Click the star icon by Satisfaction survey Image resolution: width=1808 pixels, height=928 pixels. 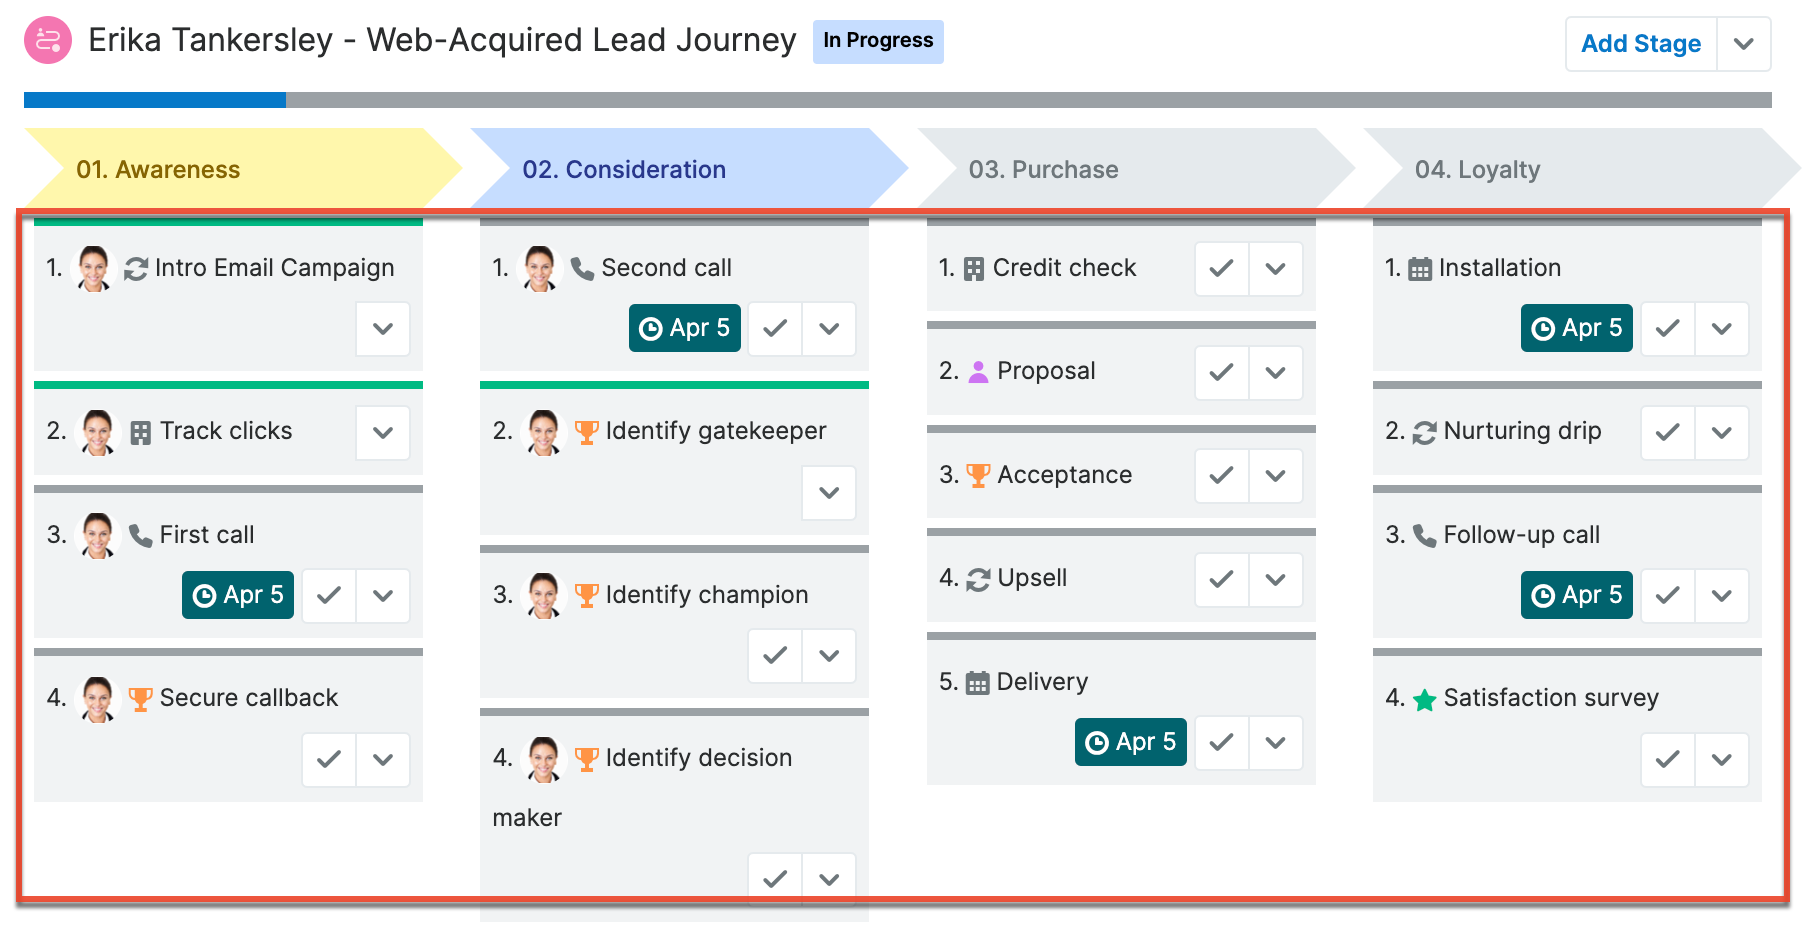click(x=1424, y=700)
